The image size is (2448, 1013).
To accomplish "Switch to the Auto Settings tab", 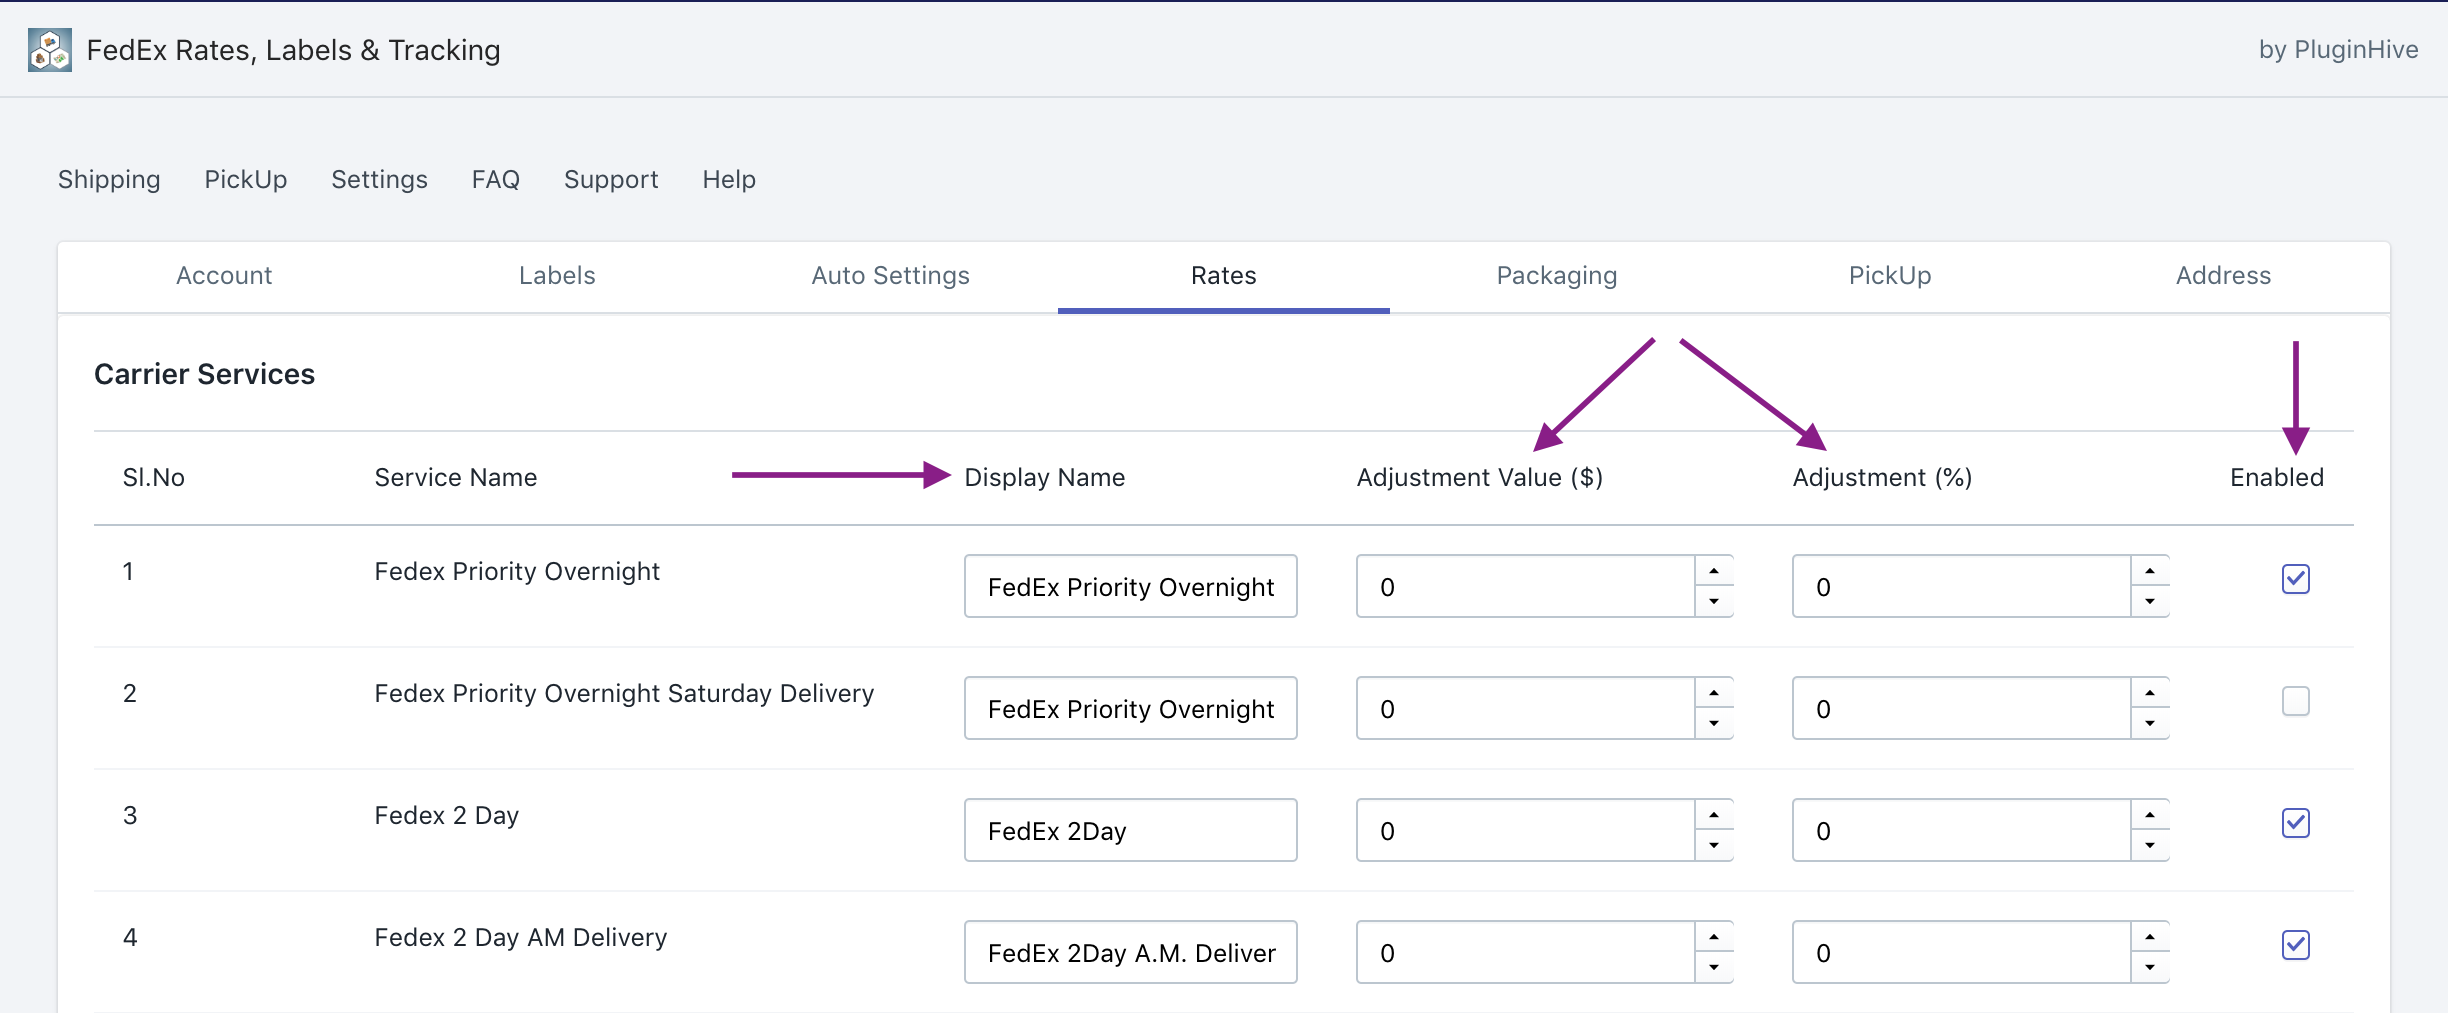I will click(x=891, y=276).
